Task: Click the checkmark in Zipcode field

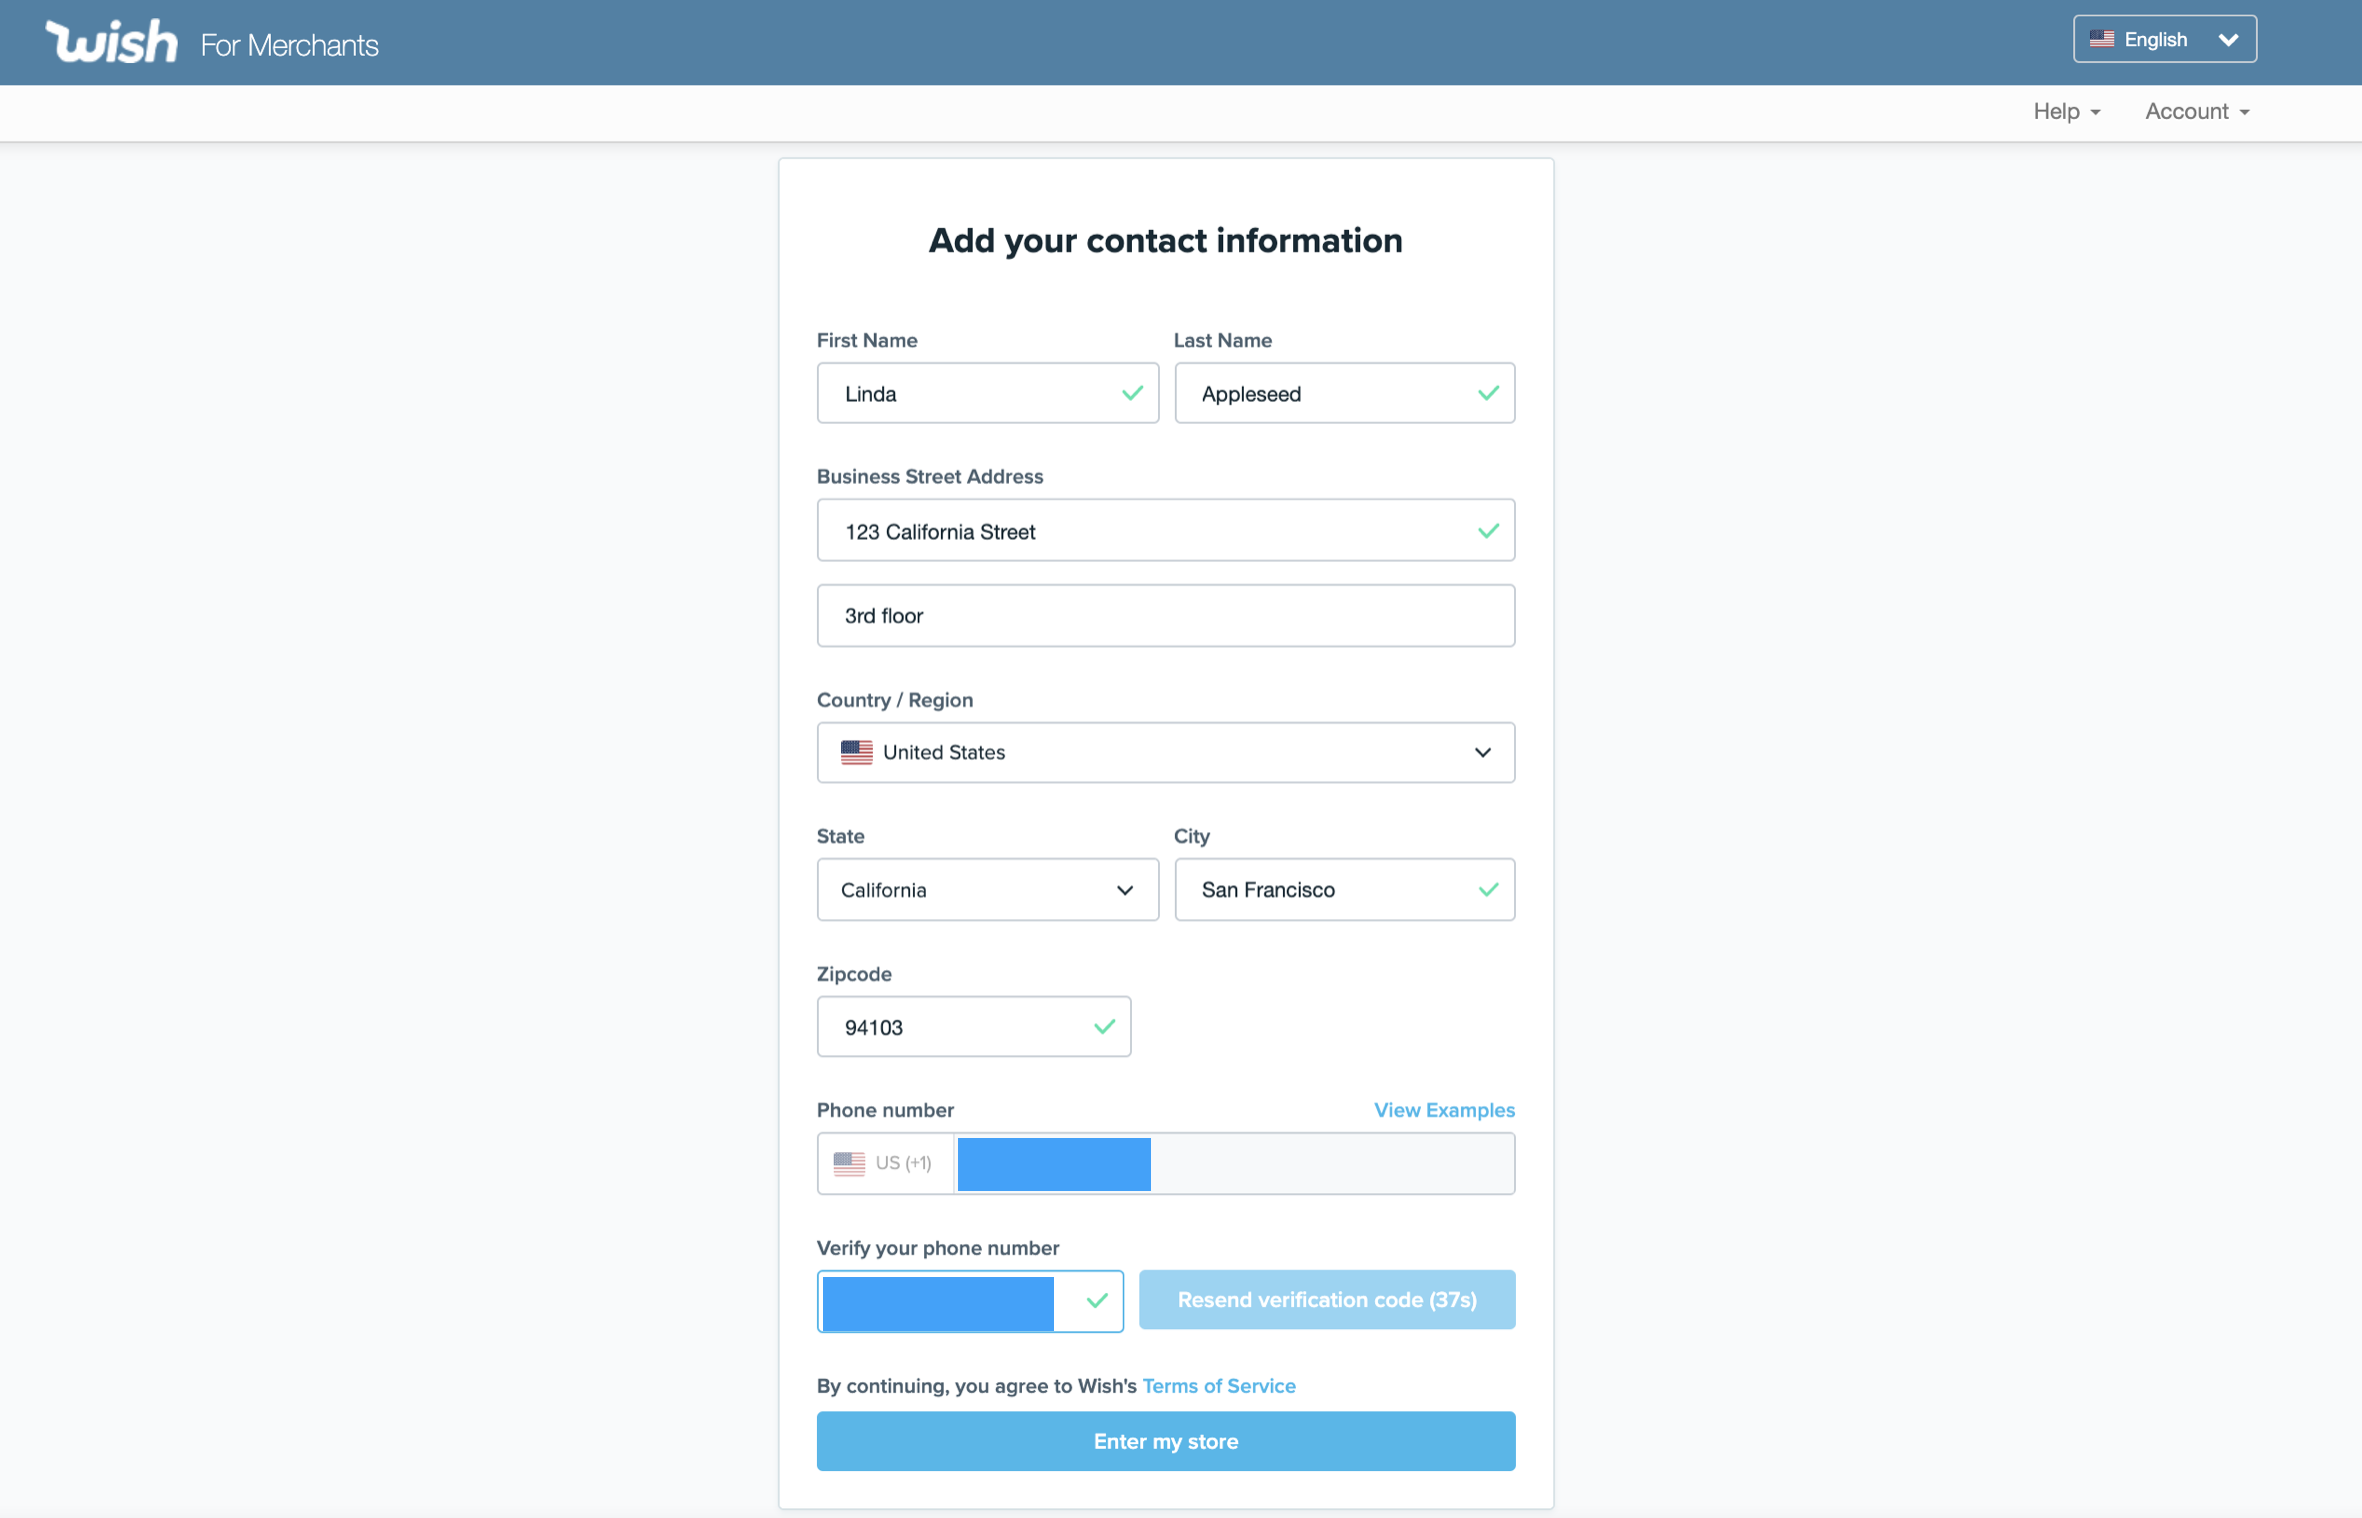Action: pos(1104,1027)
